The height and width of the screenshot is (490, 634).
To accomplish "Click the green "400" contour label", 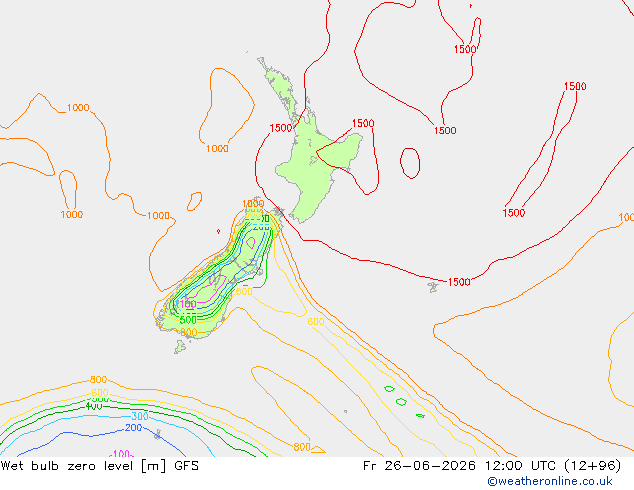I will click(x=94, y=406).
